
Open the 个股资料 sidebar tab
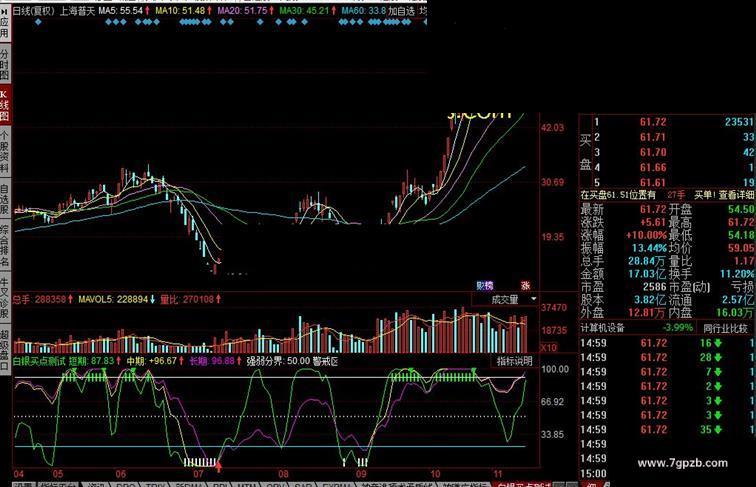coord(5,151)
